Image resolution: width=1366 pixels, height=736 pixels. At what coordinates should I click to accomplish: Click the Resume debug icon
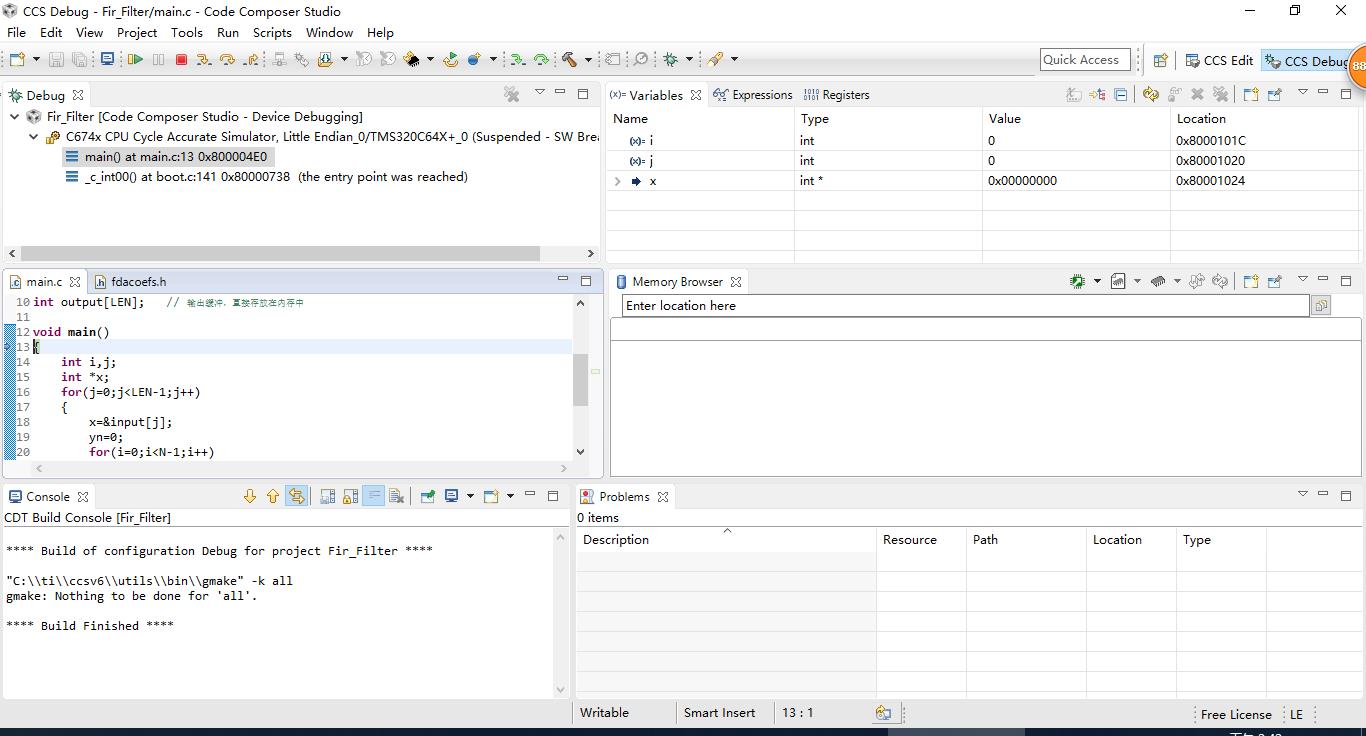[x=136, y=60]
